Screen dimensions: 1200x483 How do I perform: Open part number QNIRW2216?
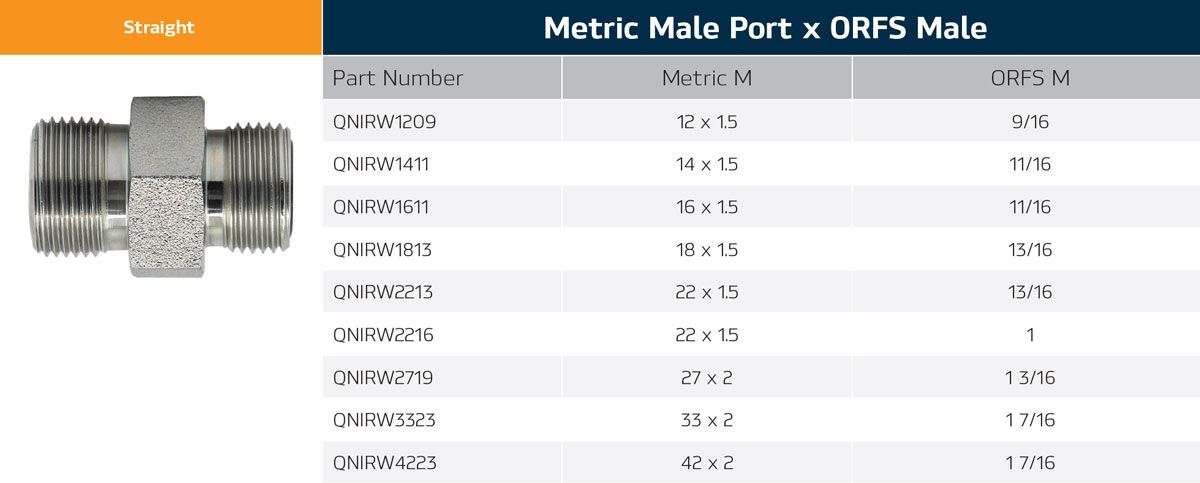coord(384,335)
